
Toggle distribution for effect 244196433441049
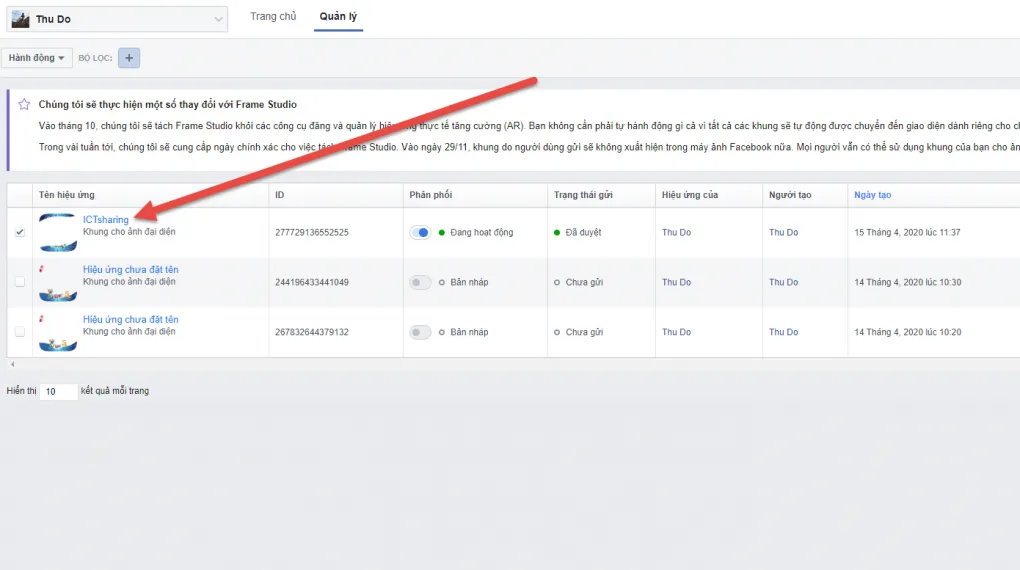[421, 282]
